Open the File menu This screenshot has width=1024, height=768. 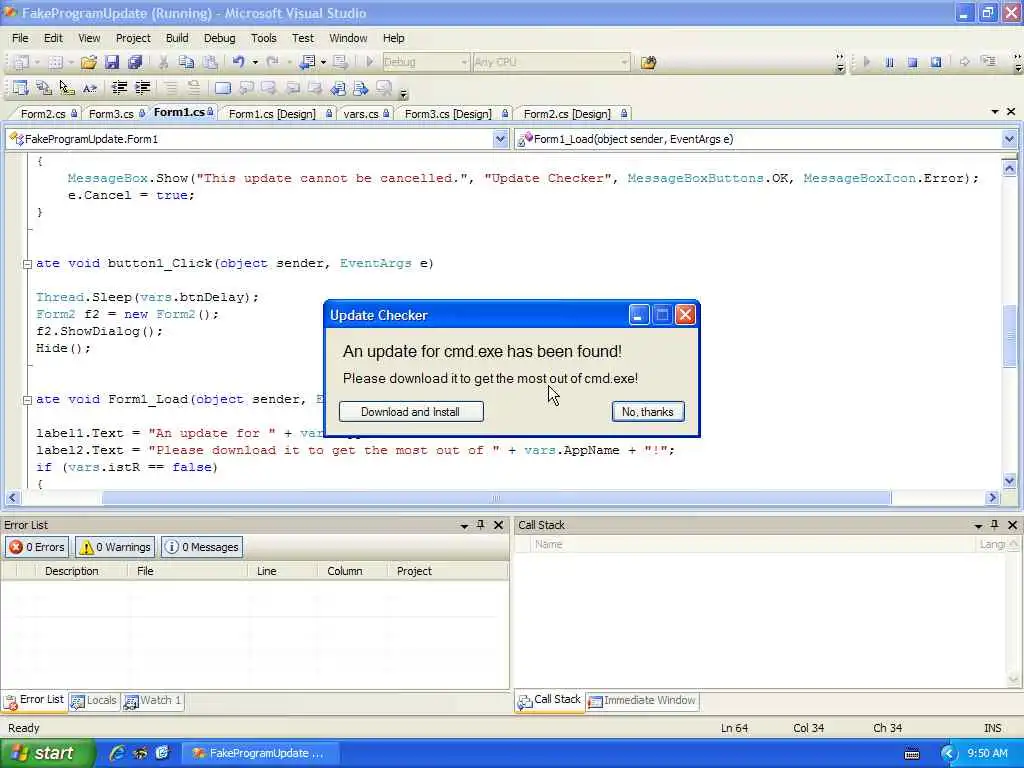click(20, 38)
